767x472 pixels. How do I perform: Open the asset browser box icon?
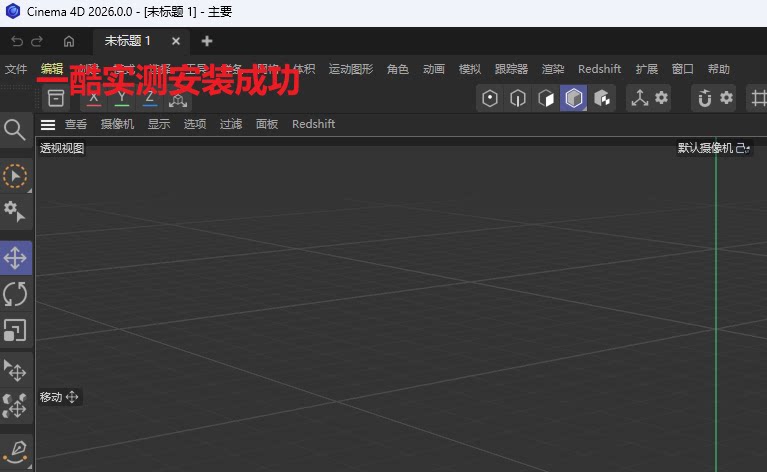(x=56, y=98)
